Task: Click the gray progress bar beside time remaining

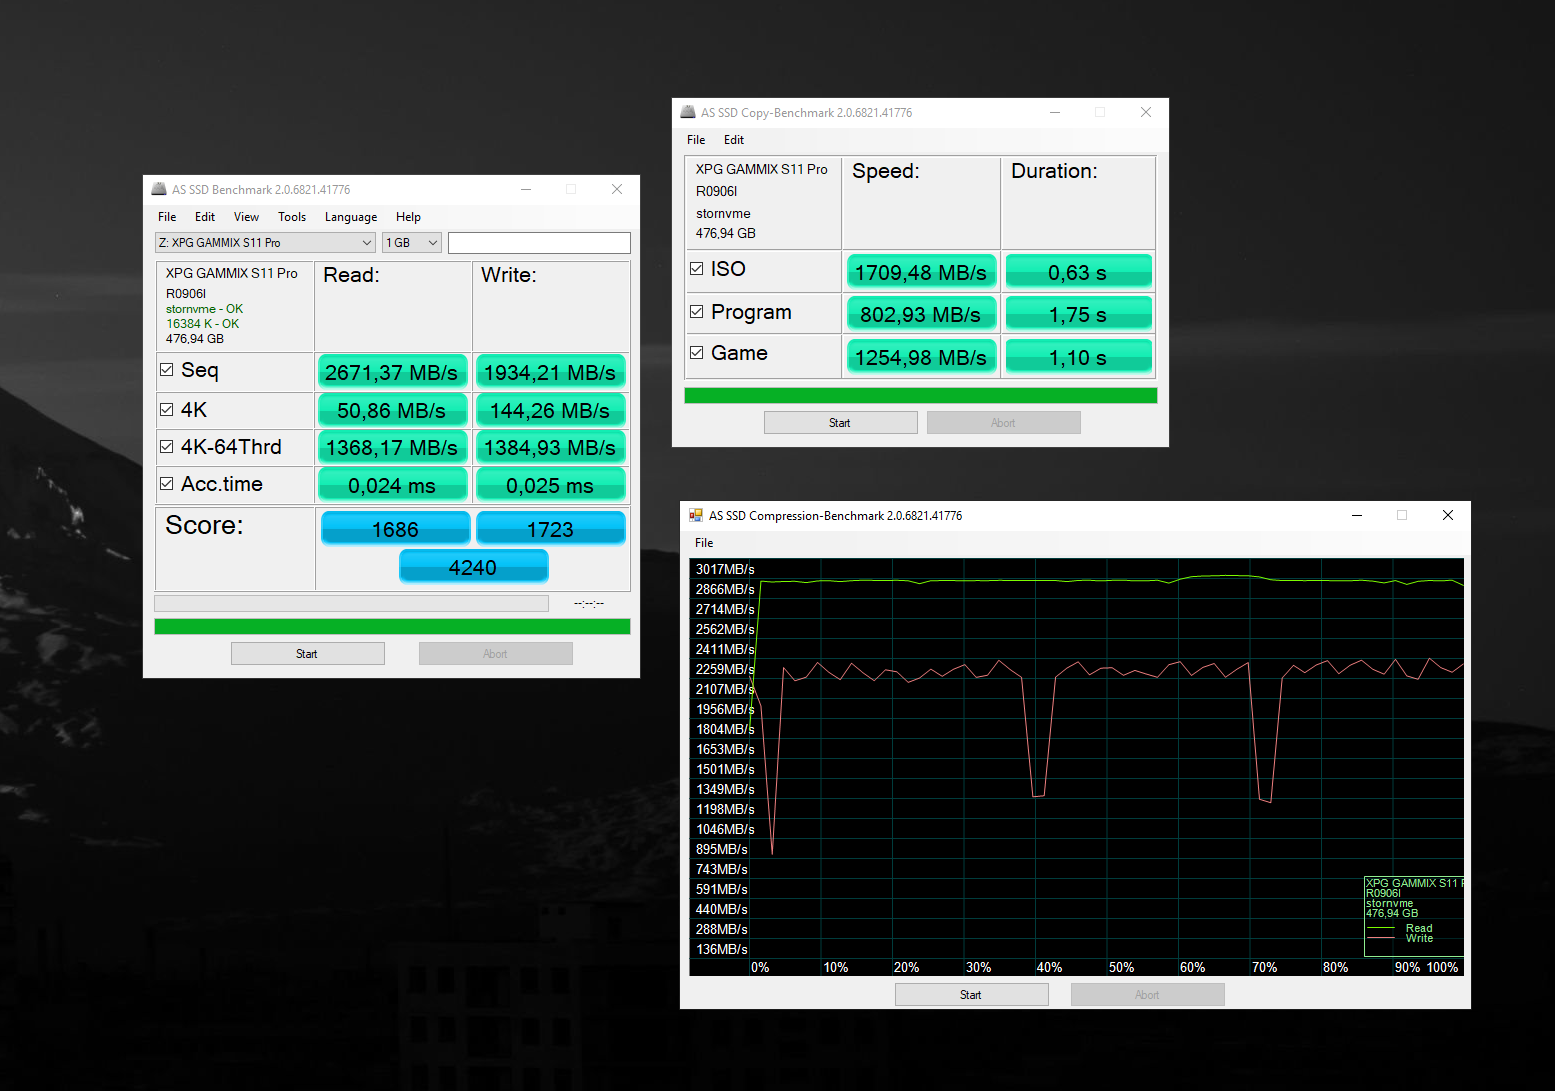Action: (351, 604)
